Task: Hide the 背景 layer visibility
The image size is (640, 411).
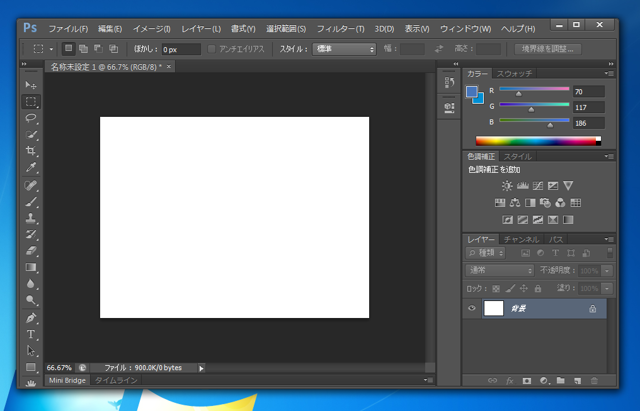Action: pyautogui.click(x=471, y=308)
